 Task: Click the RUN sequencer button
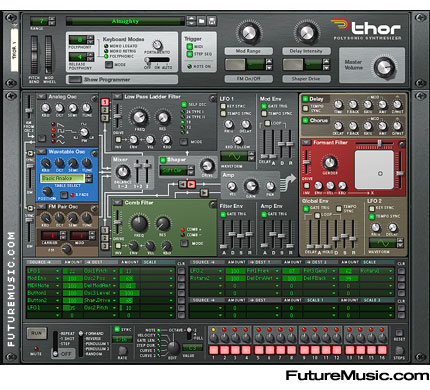(x=36, y=333)
